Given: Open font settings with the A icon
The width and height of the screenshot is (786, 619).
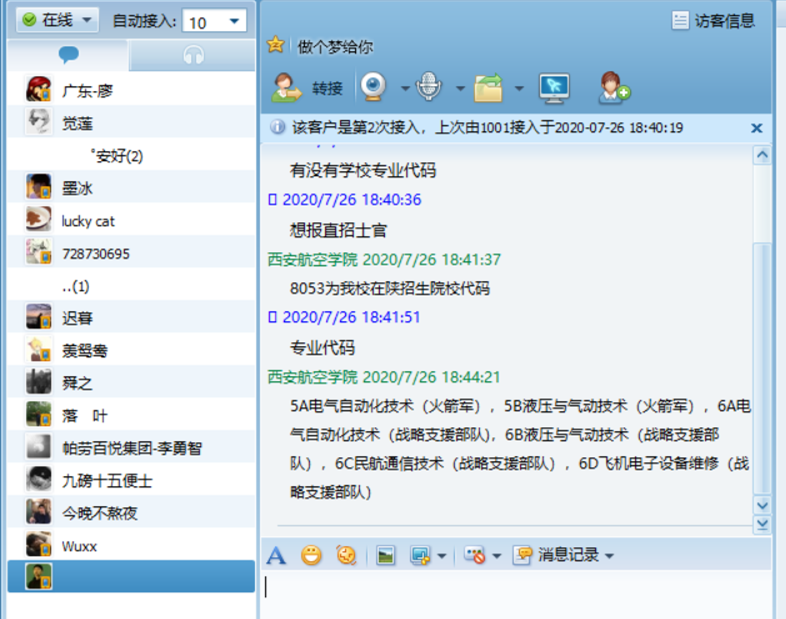Looking at the screenshot, I should point(277,556).
